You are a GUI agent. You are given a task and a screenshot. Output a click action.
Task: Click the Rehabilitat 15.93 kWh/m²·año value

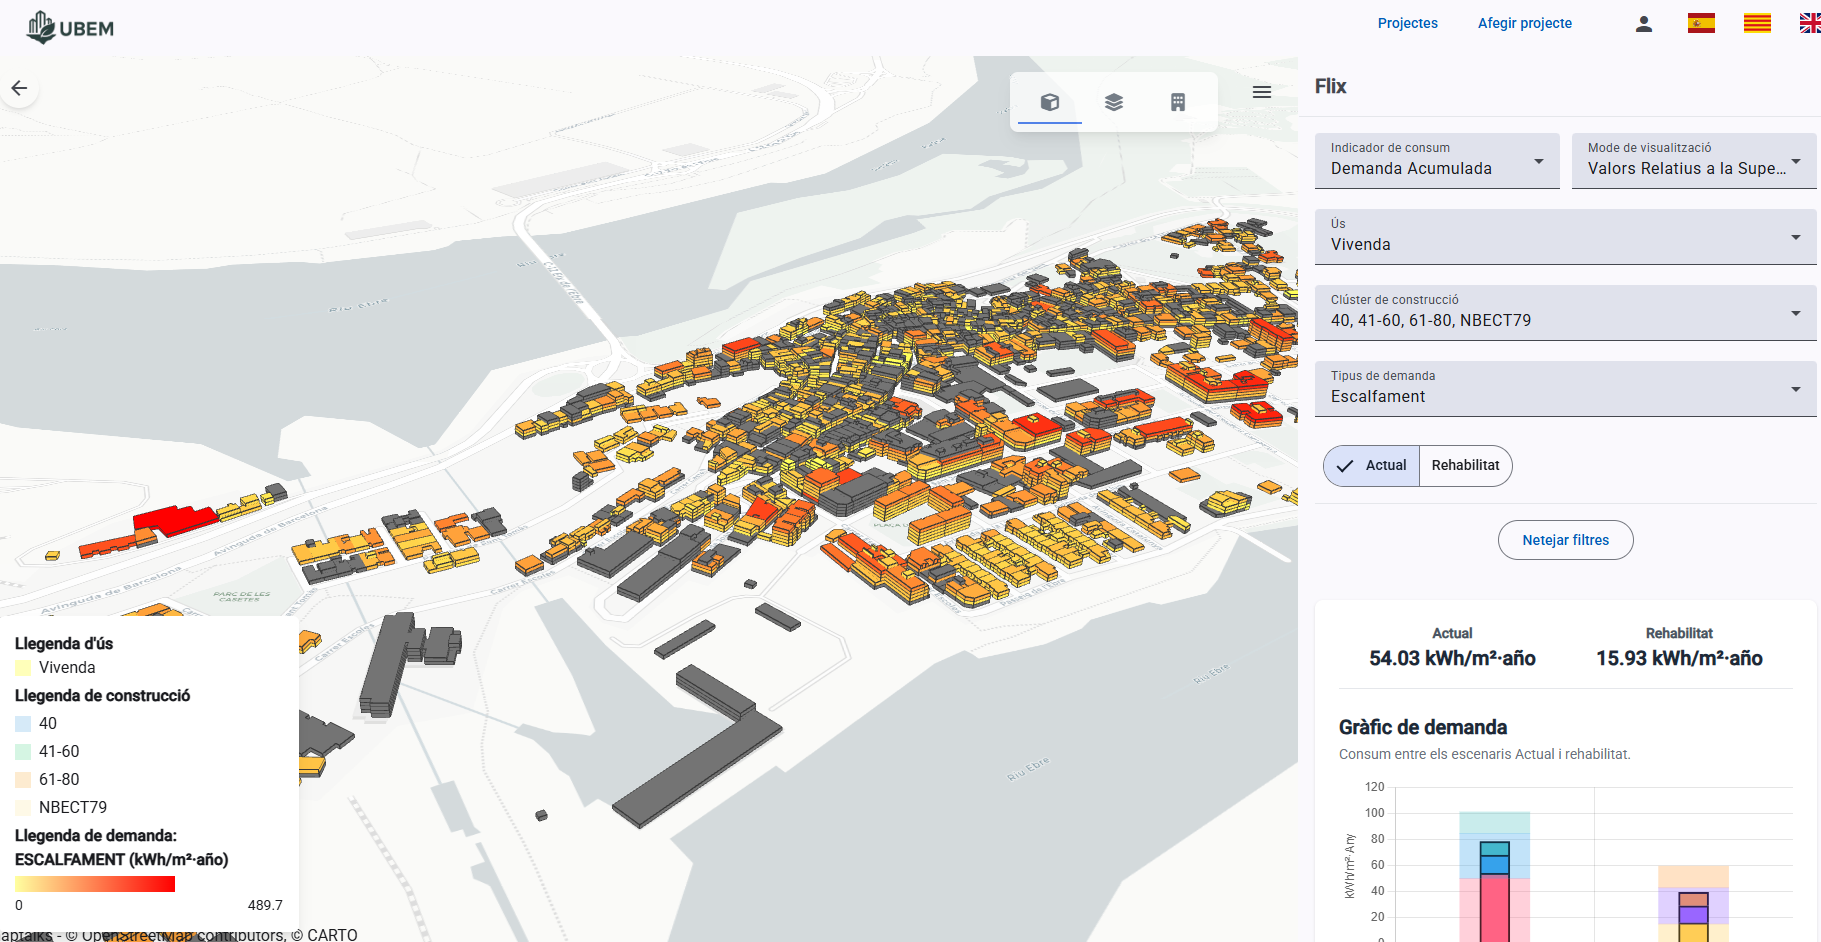click(1679, 658)
